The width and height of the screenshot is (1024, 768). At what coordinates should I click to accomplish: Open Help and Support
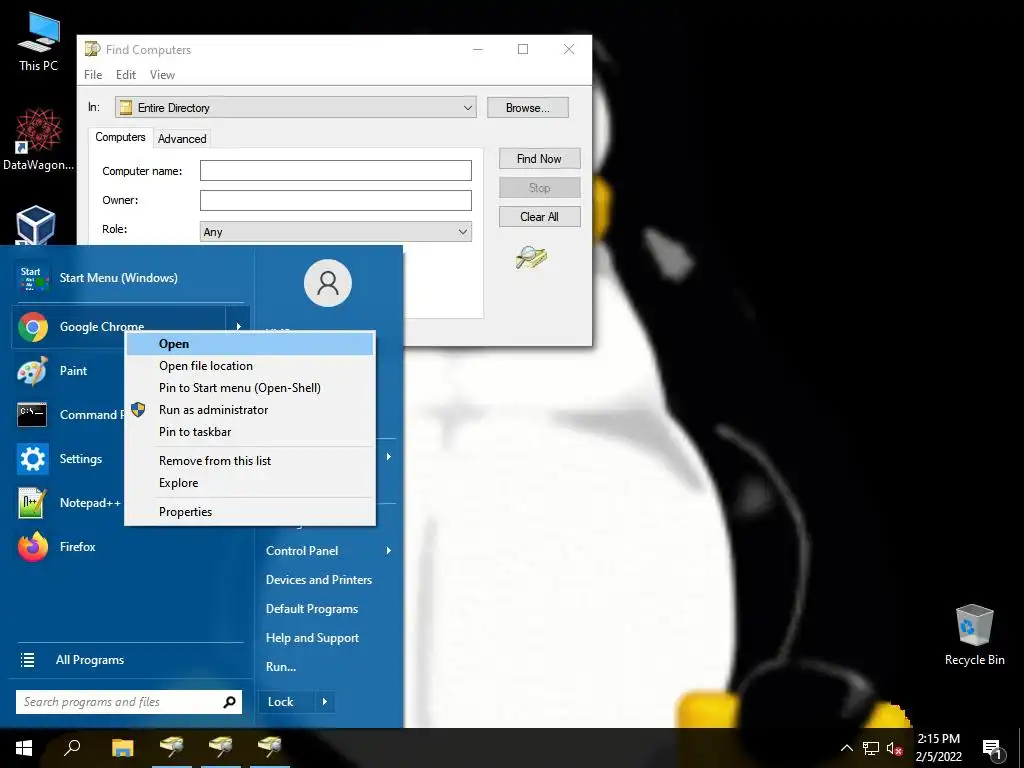point(312,638)
